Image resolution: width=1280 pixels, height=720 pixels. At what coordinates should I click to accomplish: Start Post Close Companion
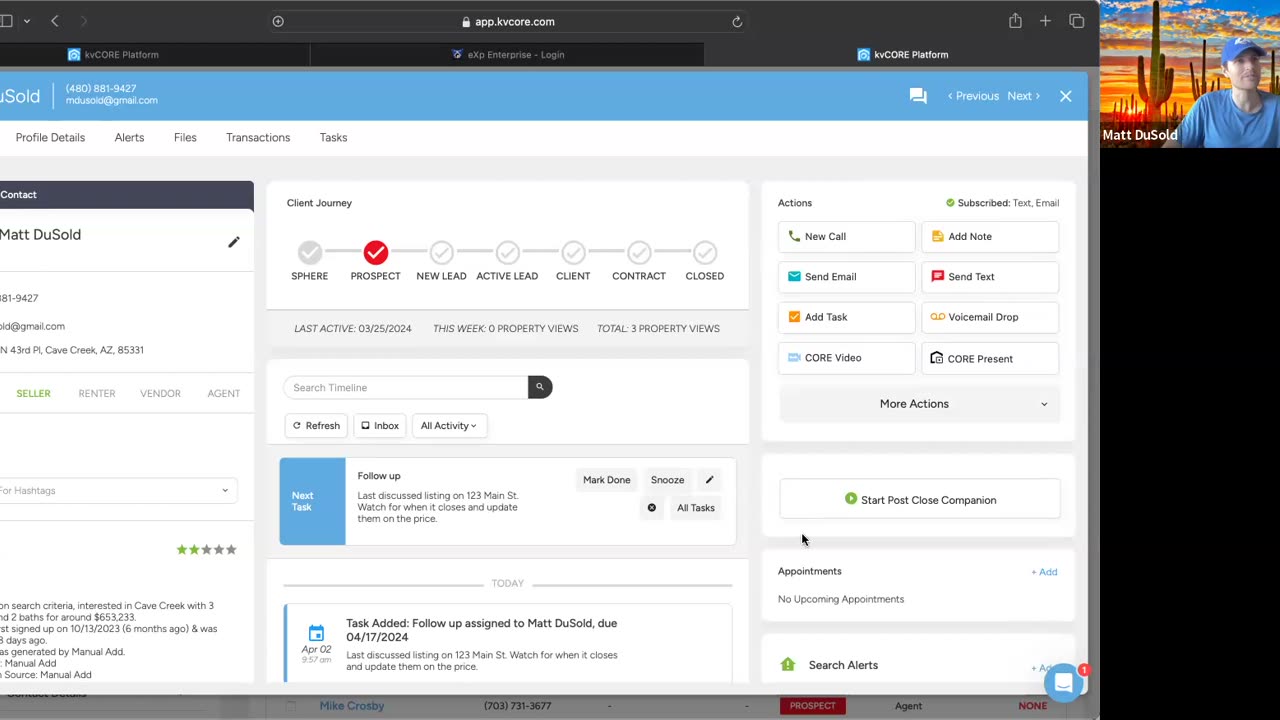tap(919, 500)
